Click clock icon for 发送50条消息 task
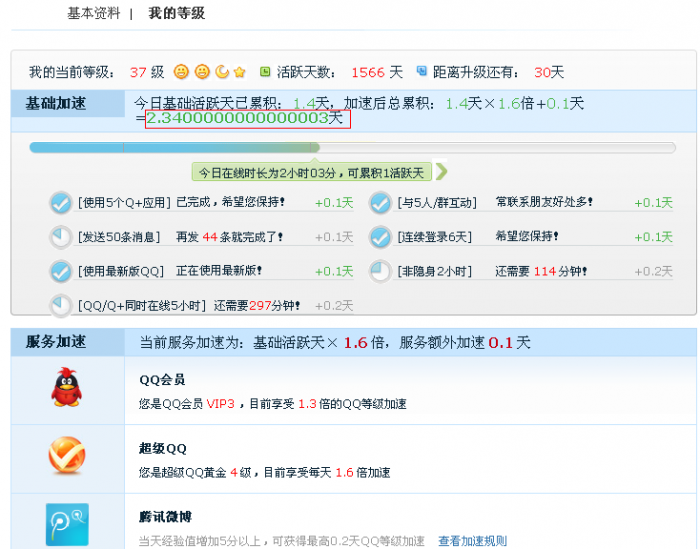The height and width of the screenshot is (549, 700). click(61, 237)
